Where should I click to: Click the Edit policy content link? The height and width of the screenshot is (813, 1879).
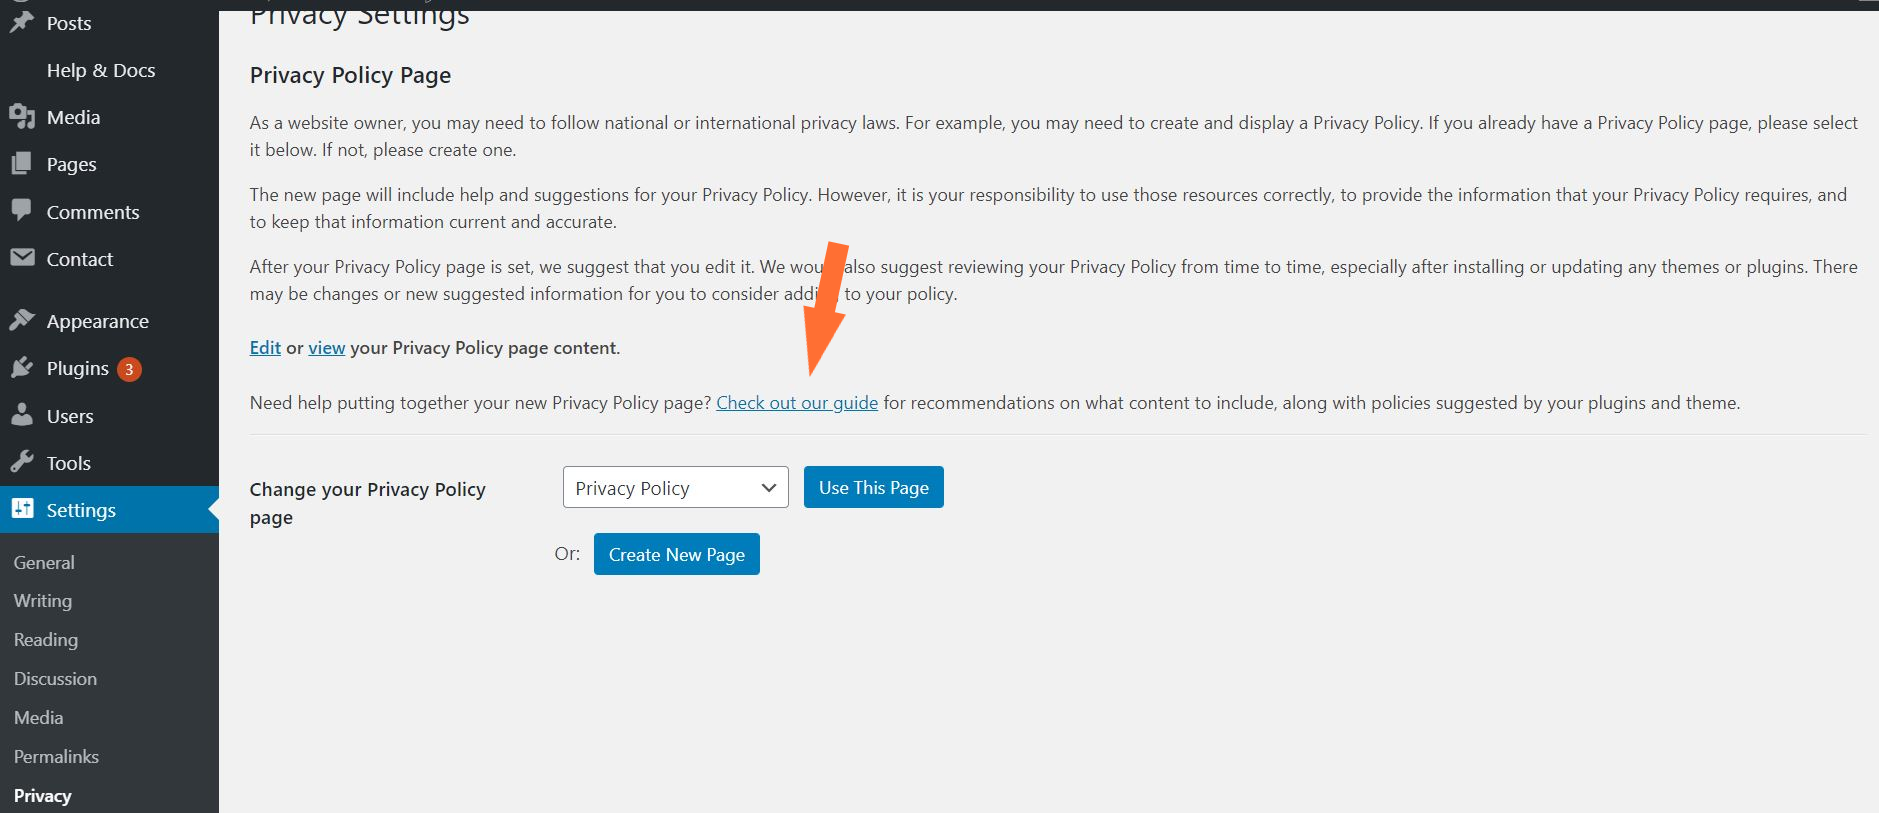264,347
